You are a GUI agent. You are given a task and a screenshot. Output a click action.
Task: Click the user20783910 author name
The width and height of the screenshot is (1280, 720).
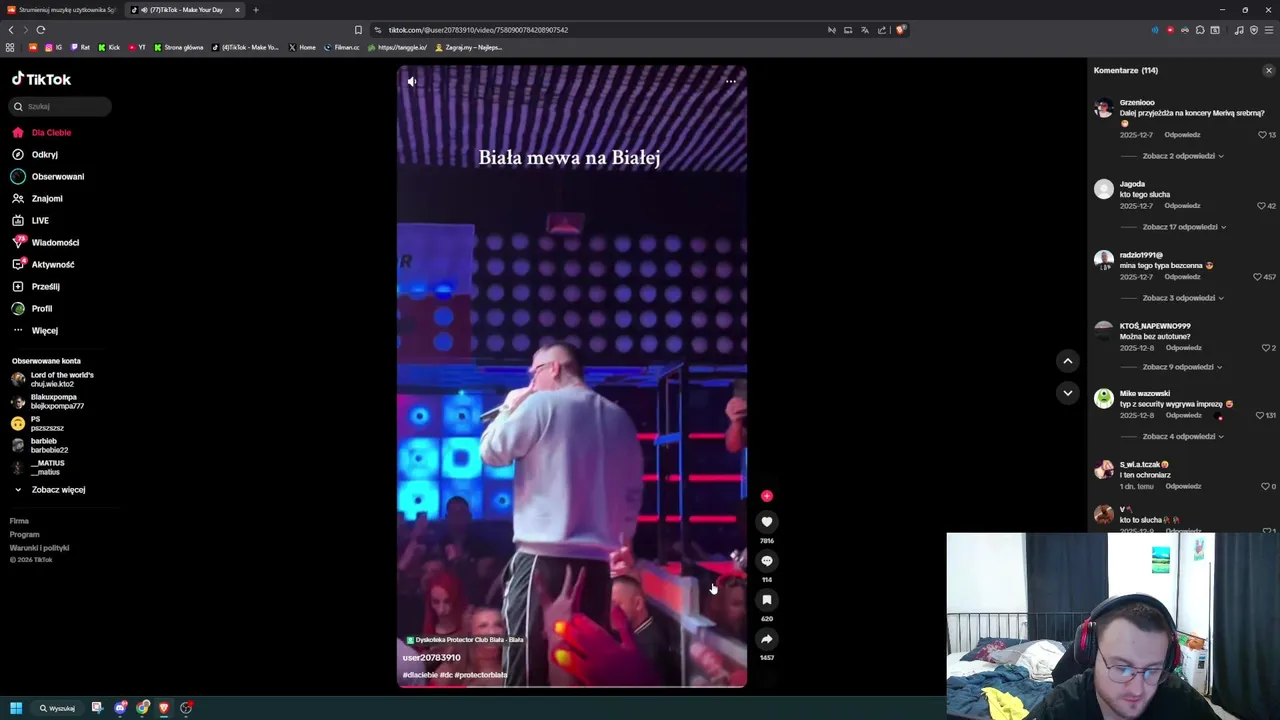click(x=431, y=658)
